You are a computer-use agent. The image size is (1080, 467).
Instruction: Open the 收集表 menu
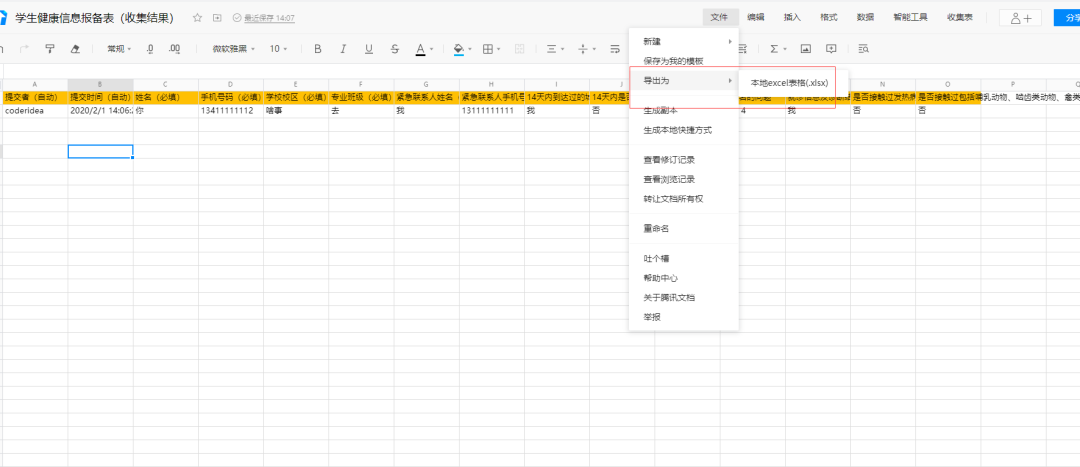(959, 17)
